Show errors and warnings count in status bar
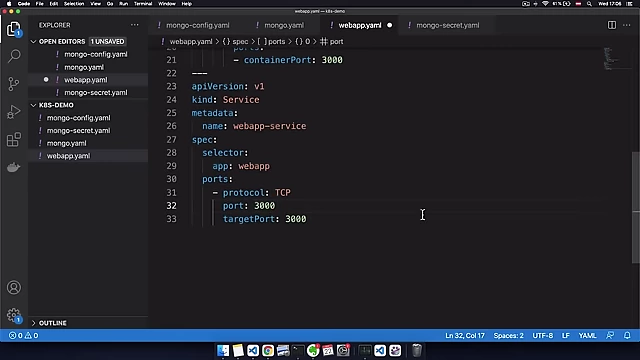 click(x=24, y=336)
